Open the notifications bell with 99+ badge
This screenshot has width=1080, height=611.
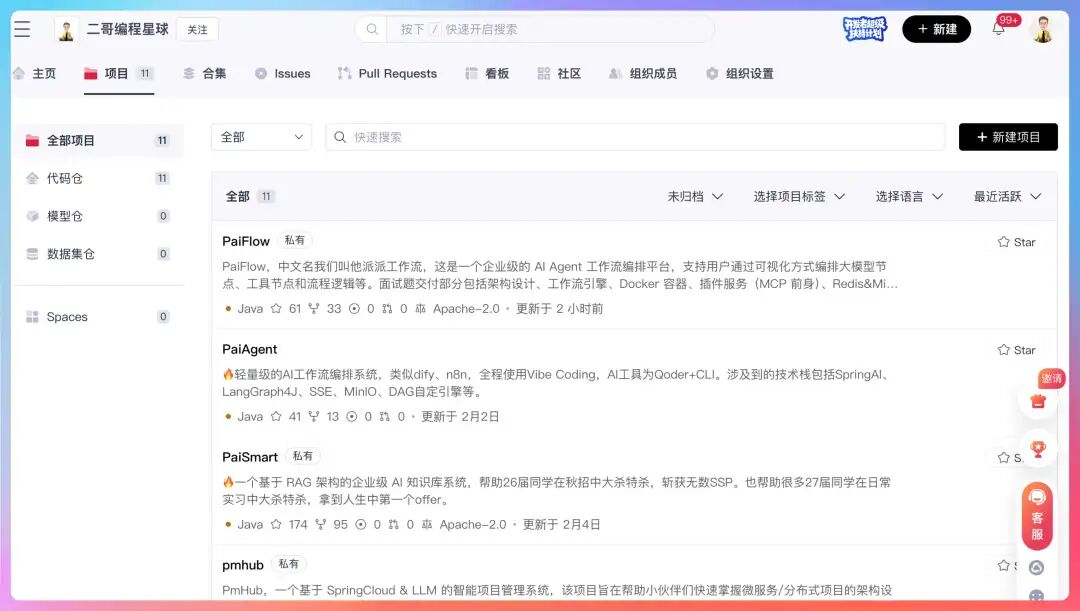point(1000,28)
